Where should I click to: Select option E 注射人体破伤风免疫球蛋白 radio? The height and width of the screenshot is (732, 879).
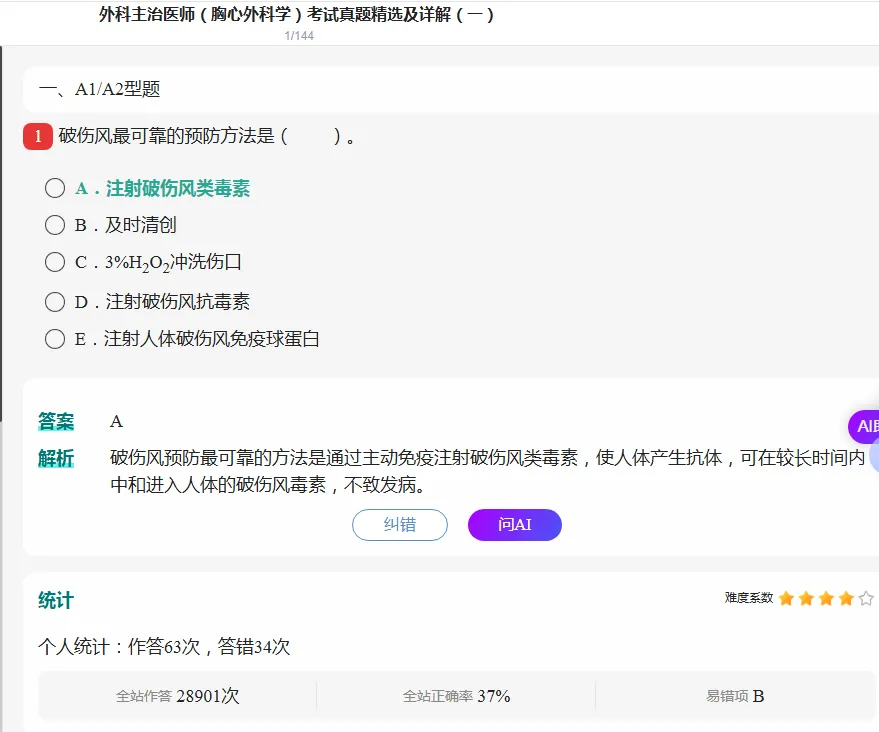click(x=55, y=339)
